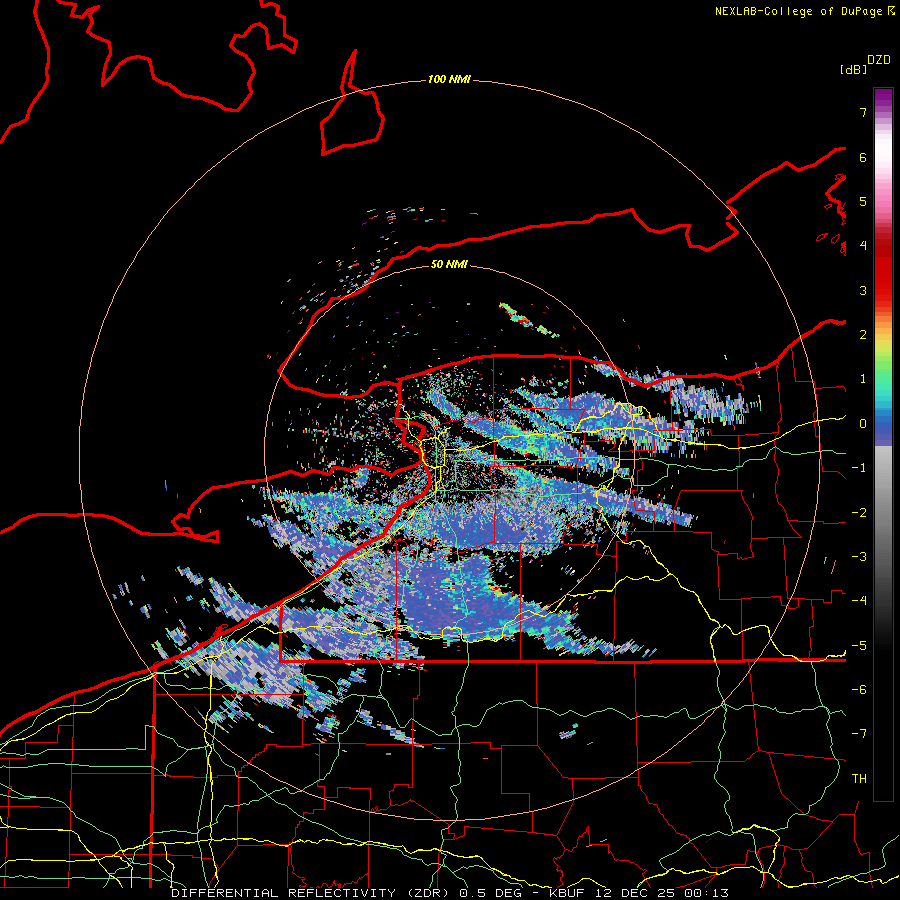The image size is (900, 900).
Task: Click the -5 tick label on color scale
Action: 859,646
